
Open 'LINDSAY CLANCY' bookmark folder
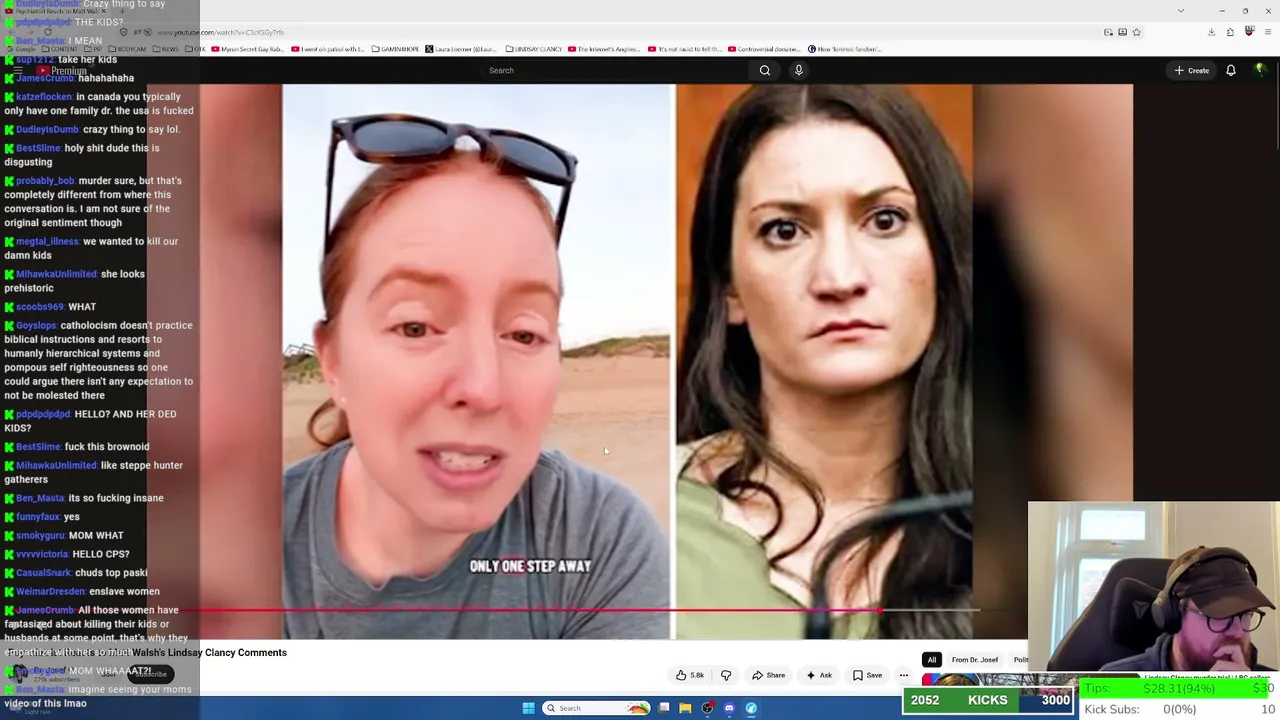click(x=534, y=49)
